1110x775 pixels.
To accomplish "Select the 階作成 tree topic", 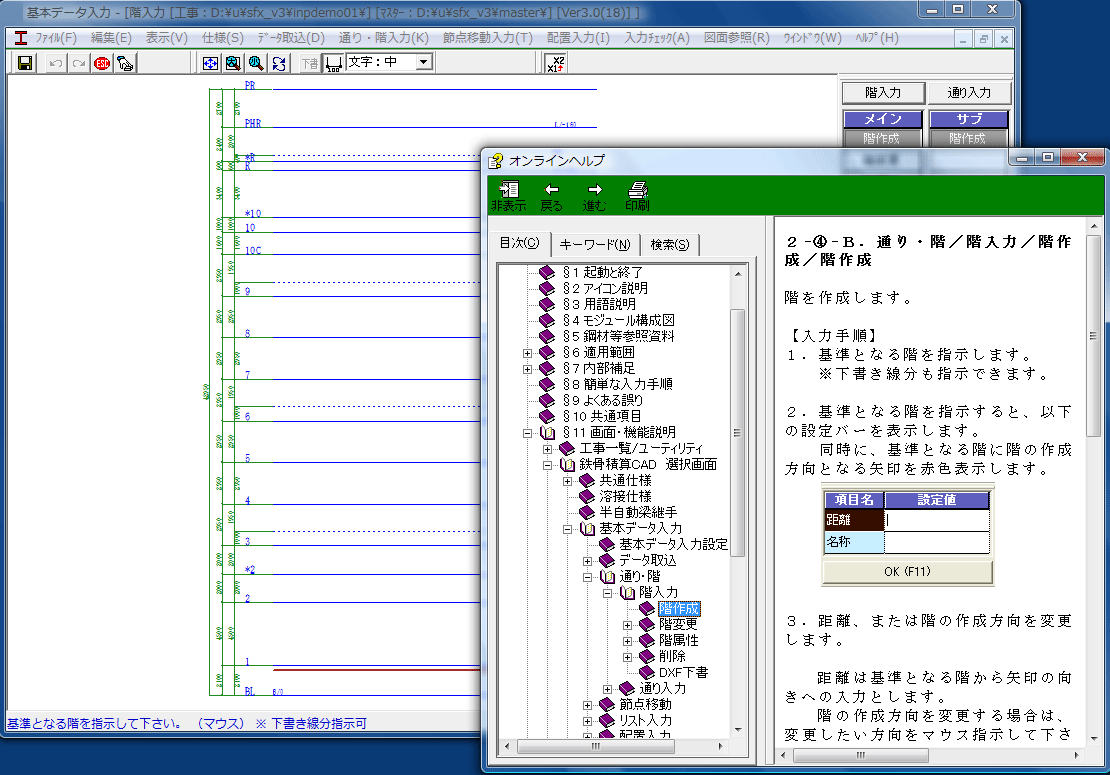I will click(x=679, y=609).
